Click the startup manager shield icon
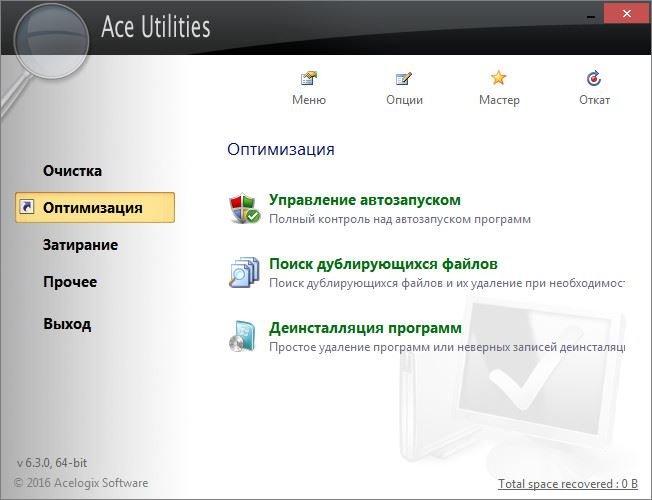The image size is (652, 500). [x=244, y=208]
